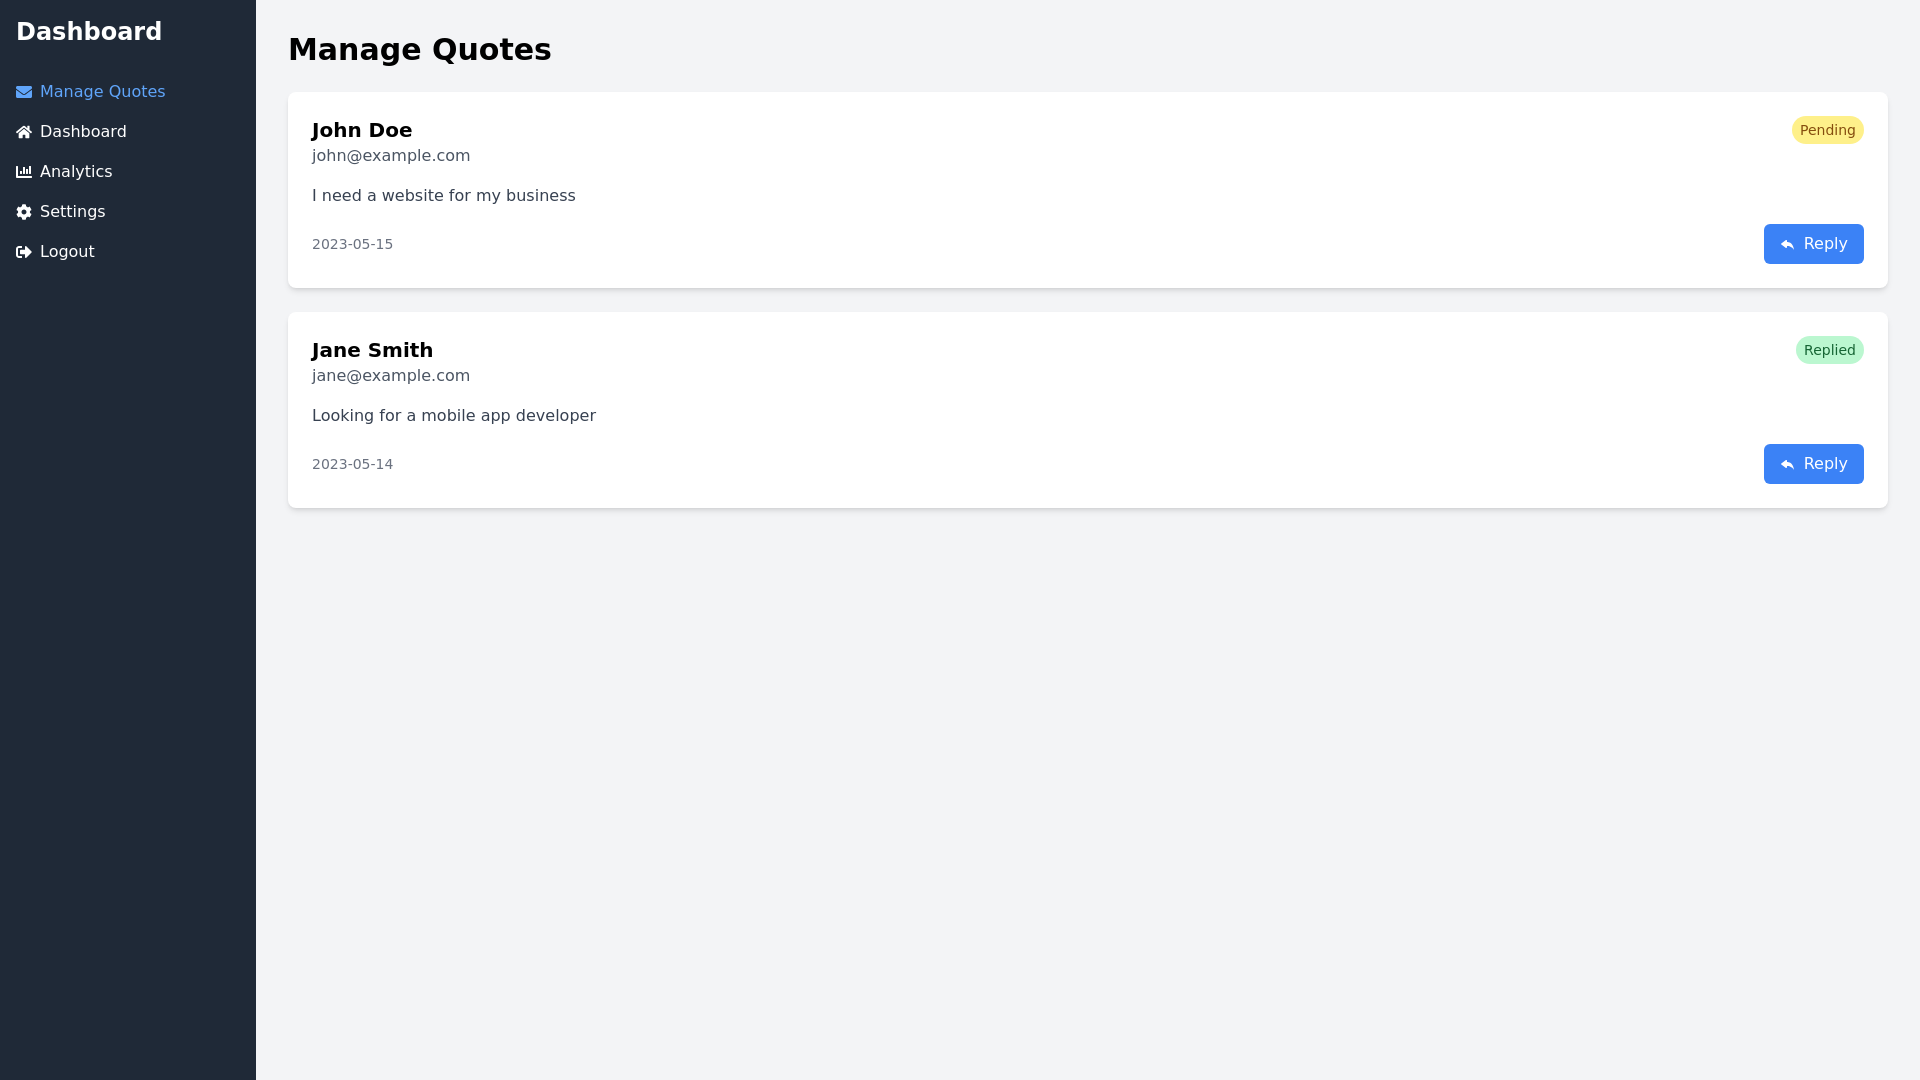Viewport: 1920px width, 1080px height.
Task: Click reply arrow icon on John Doe's quote
Action: [1787, 245]
